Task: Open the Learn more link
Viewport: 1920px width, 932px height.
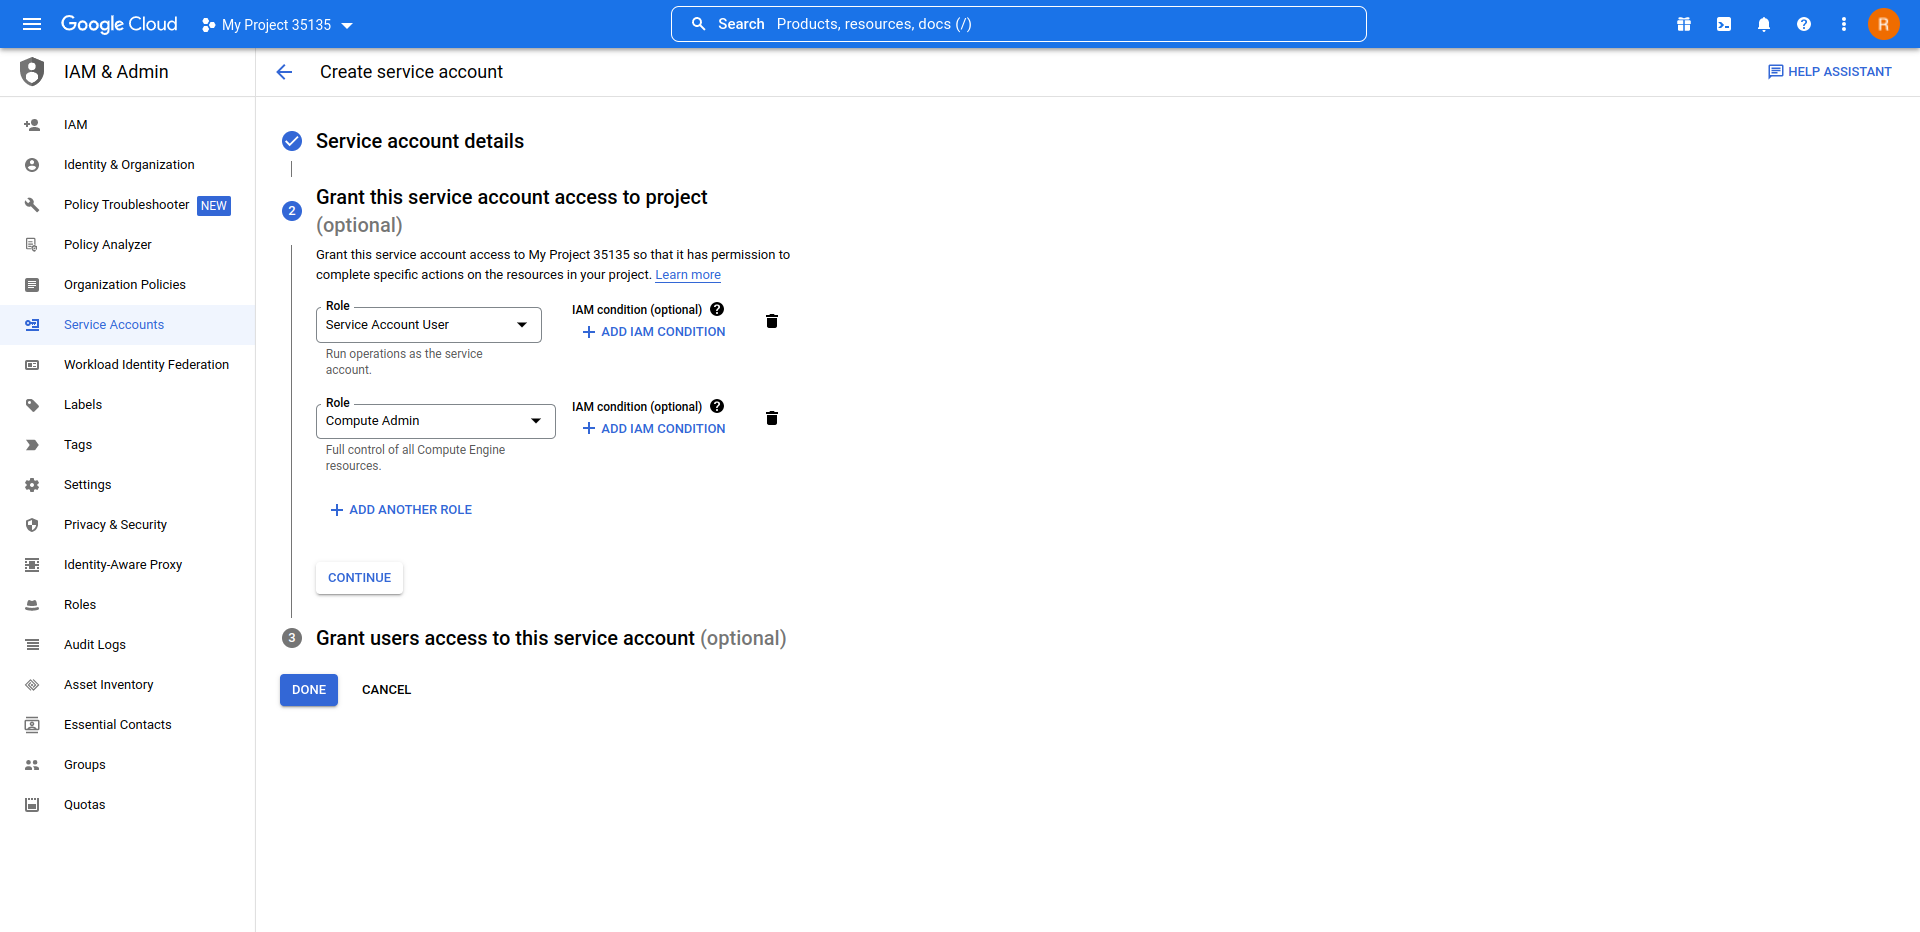Action: 687,274
